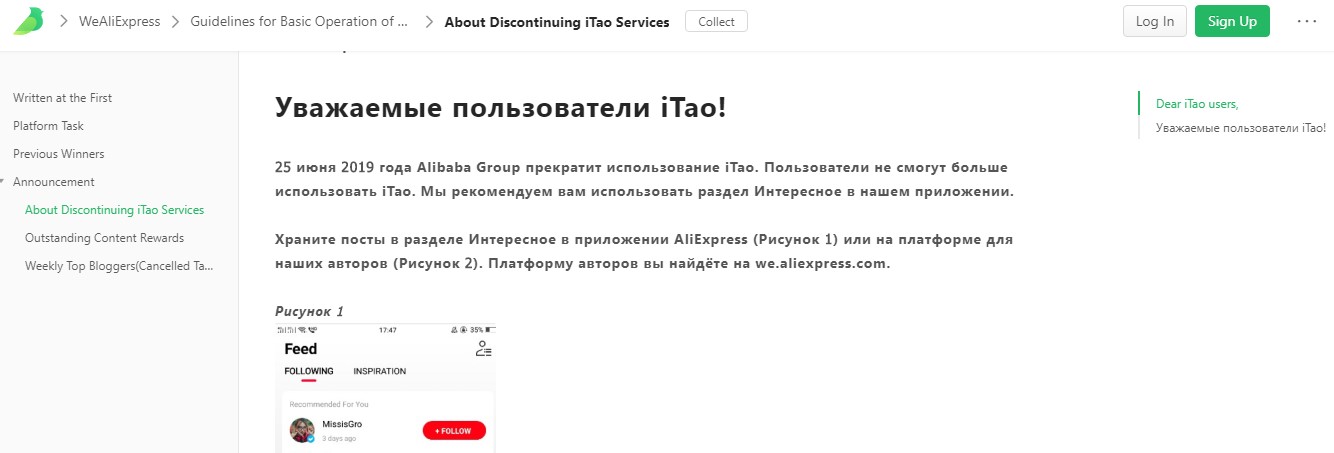Click the Feed screenshot under Рисунок 1
The width and height of the screenshot is (1334, 453).
(385, 390)
